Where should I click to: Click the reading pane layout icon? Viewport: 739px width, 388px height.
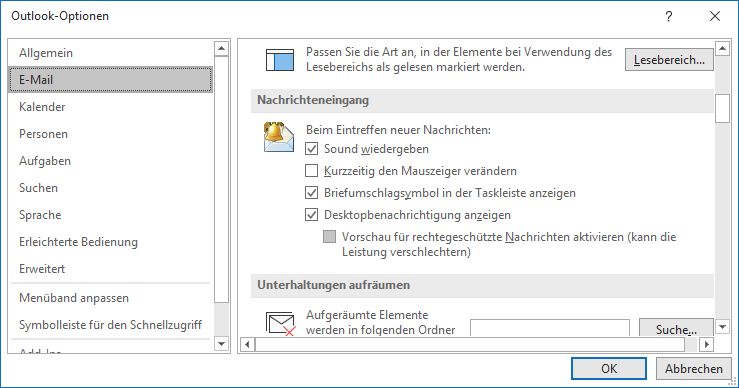(280, 60)
